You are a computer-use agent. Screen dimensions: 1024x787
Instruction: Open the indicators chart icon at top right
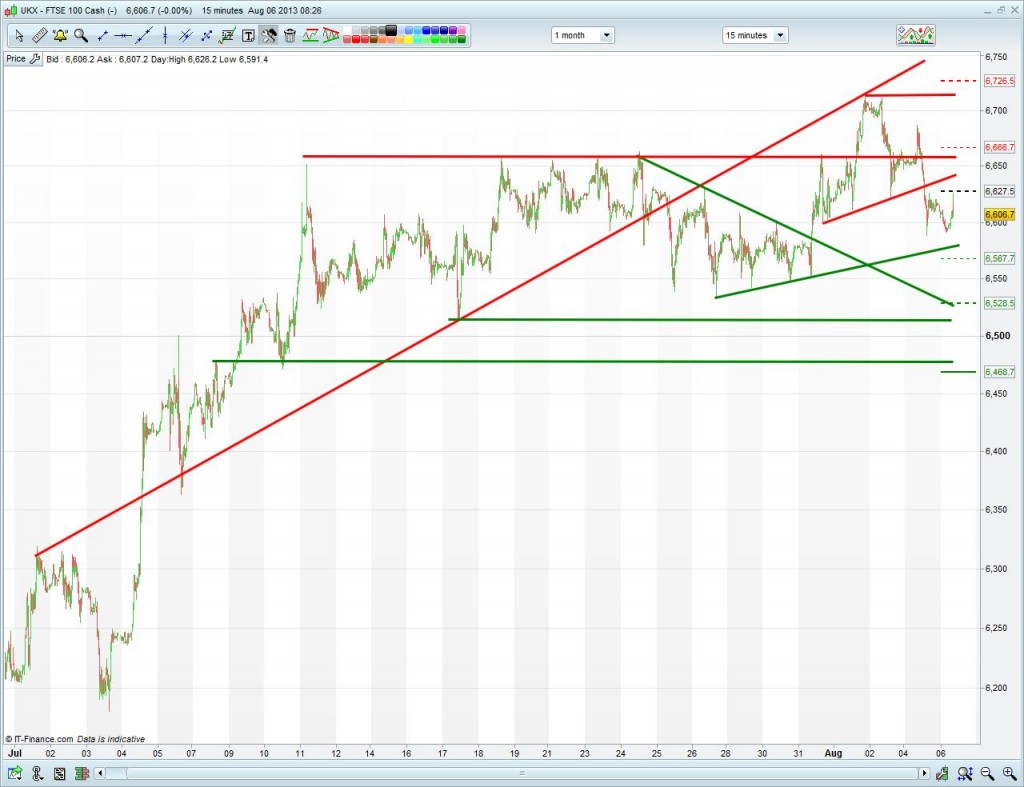pyautogui.click(x=915, y=35)
